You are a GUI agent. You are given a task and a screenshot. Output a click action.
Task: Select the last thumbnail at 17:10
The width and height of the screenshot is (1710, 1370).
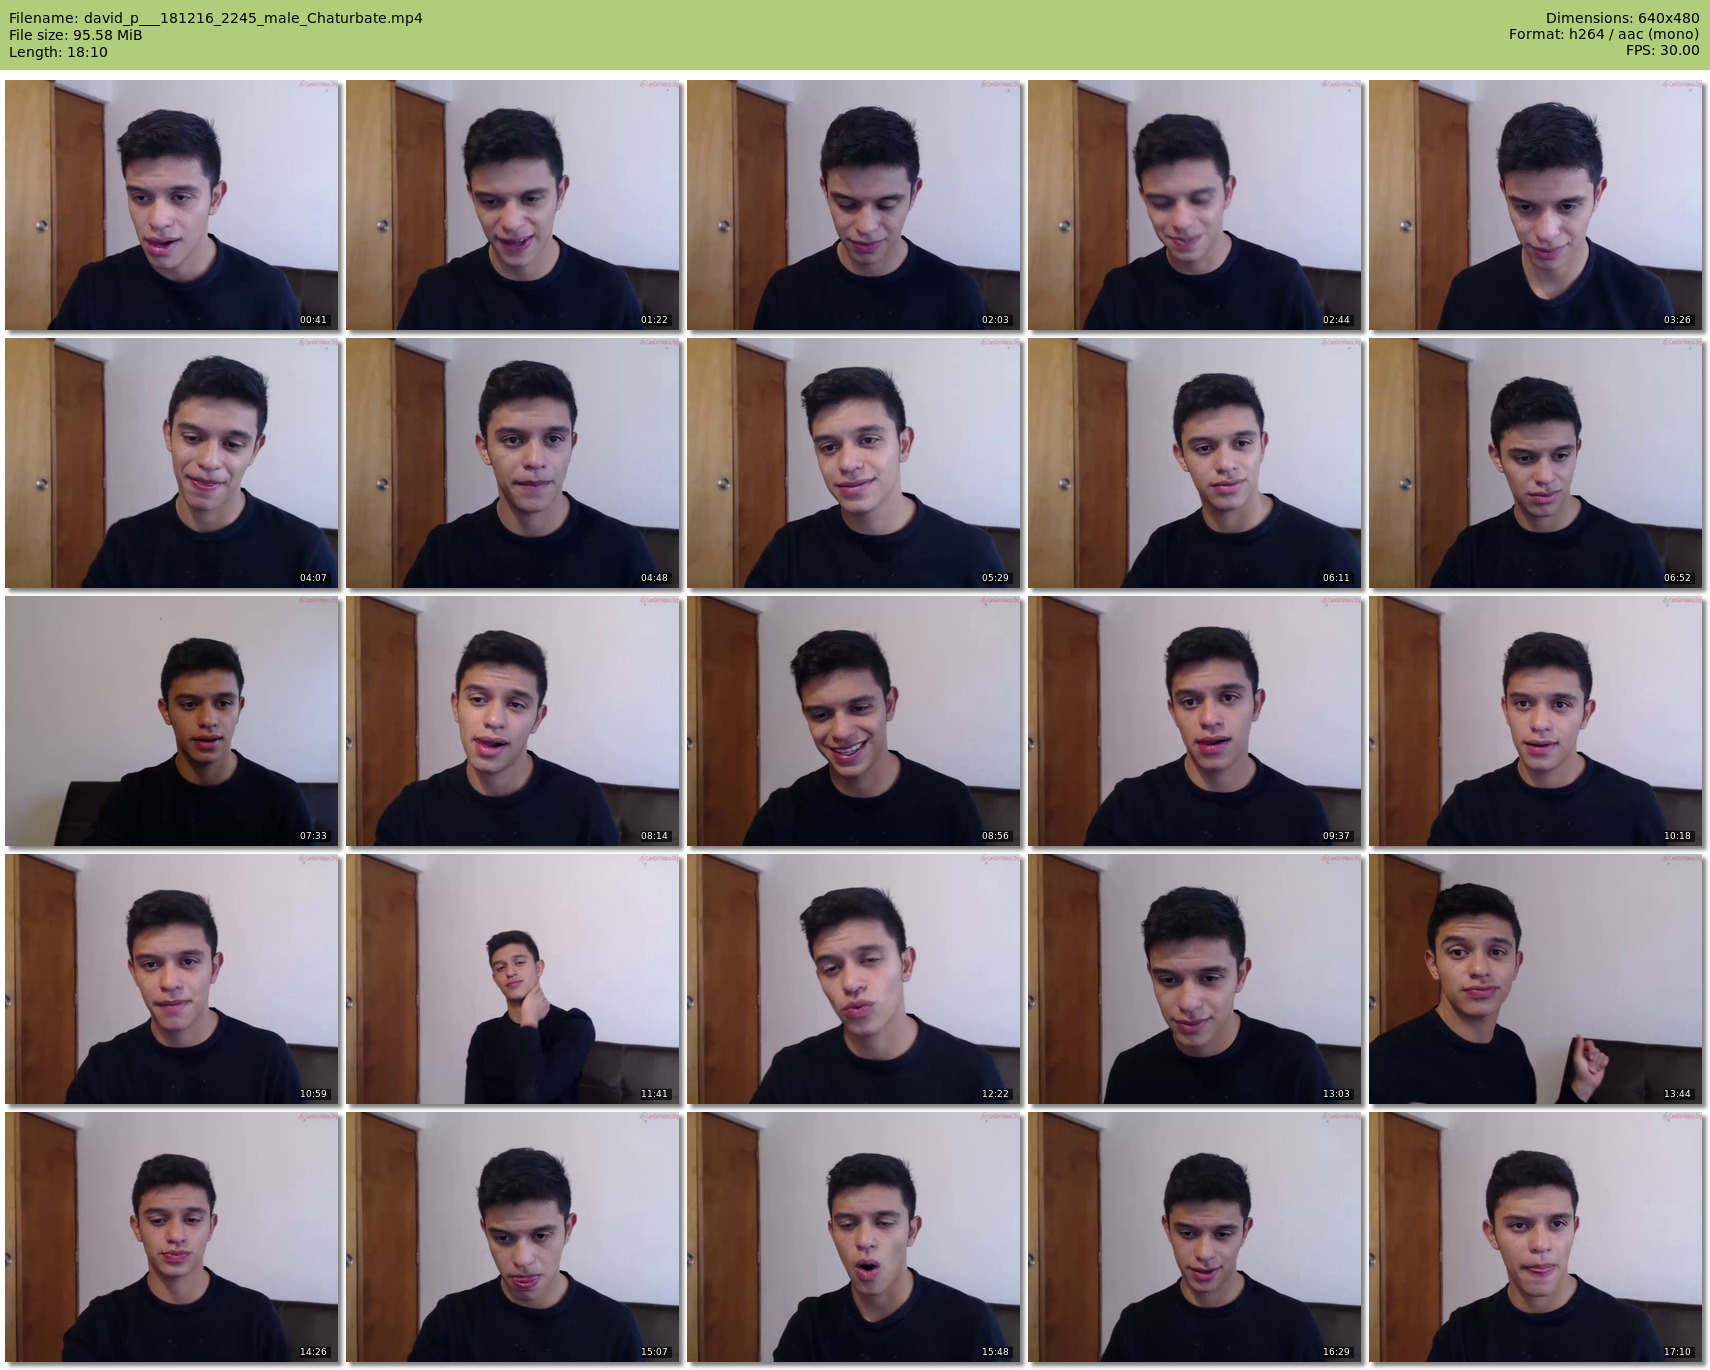[1536, 1237]
